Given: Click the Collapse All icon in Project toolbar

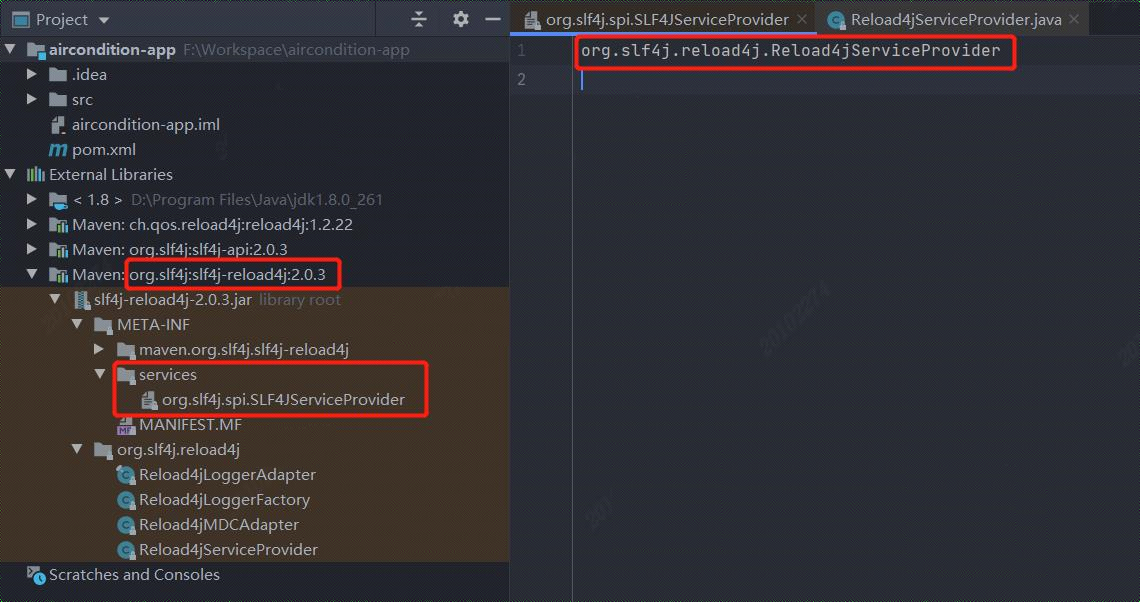Looking at the screenshot, I should coord(419,20).
